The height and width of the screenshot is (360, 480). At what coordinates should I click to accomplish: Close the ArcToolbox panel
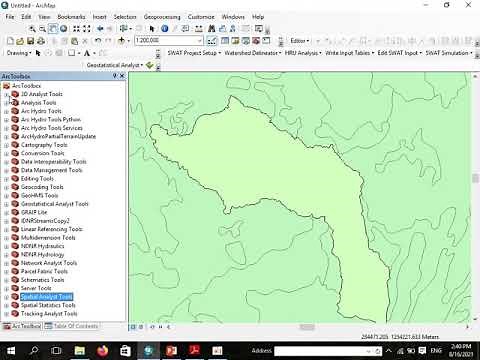(122, 76)
